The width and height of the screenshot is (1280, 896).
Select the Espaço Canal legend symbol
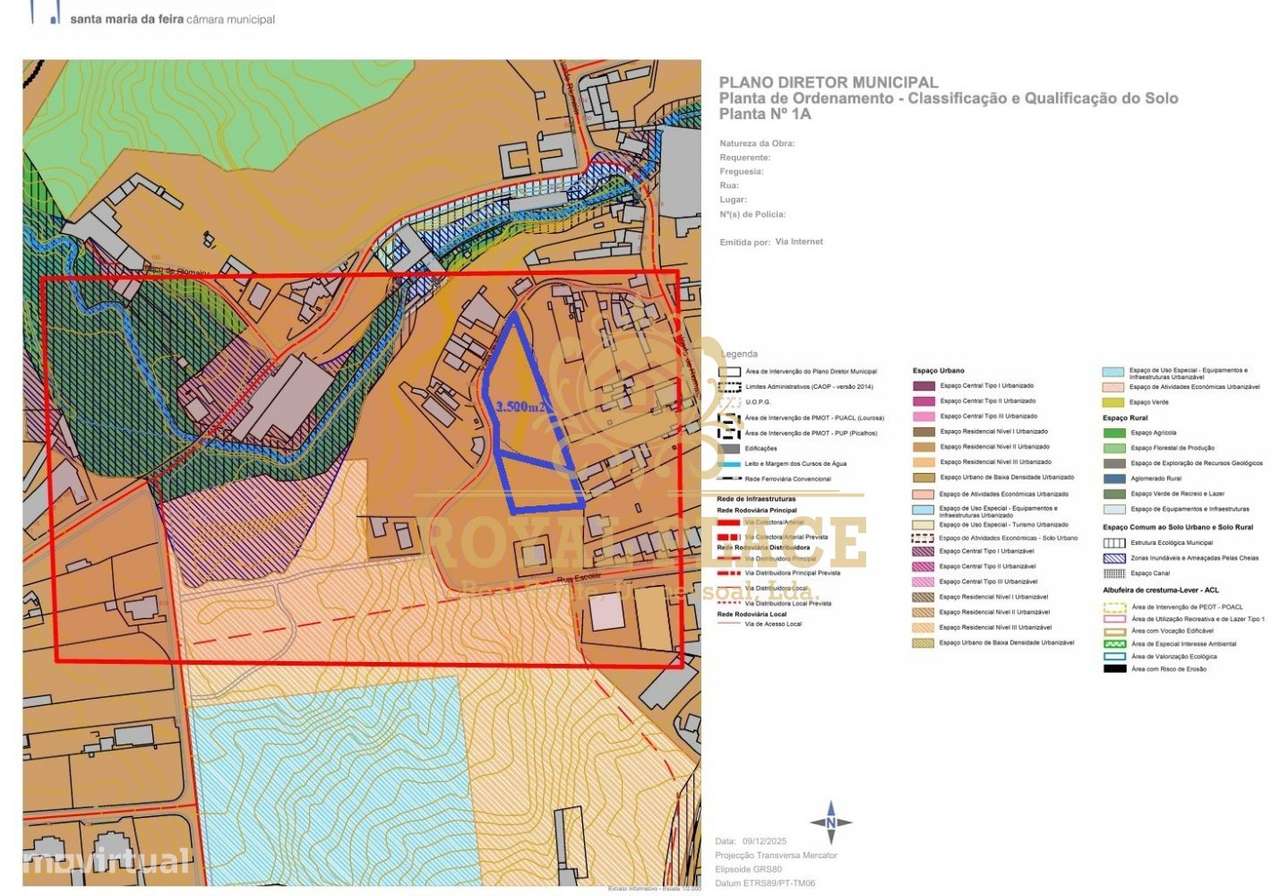(1113, 573)
